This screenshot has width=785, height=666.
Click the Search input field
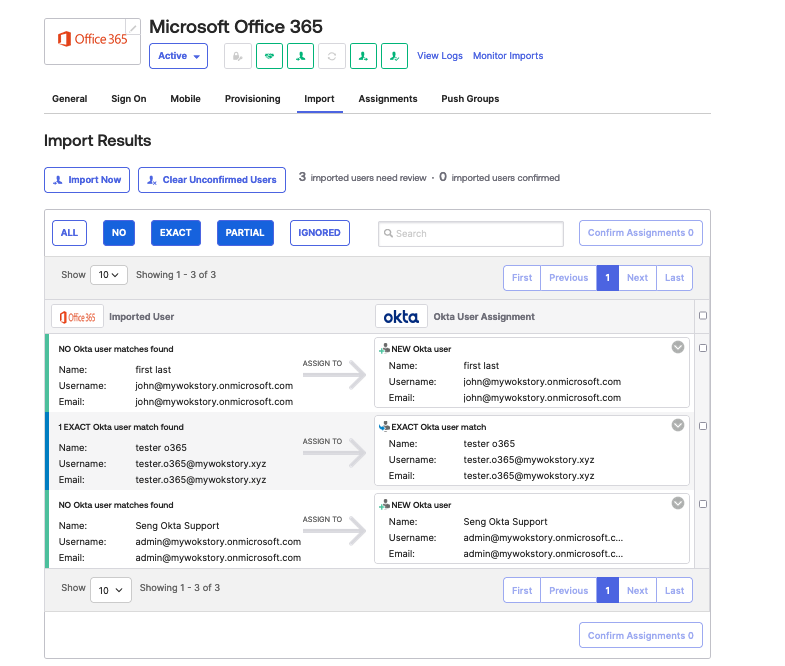click(471, 234)
